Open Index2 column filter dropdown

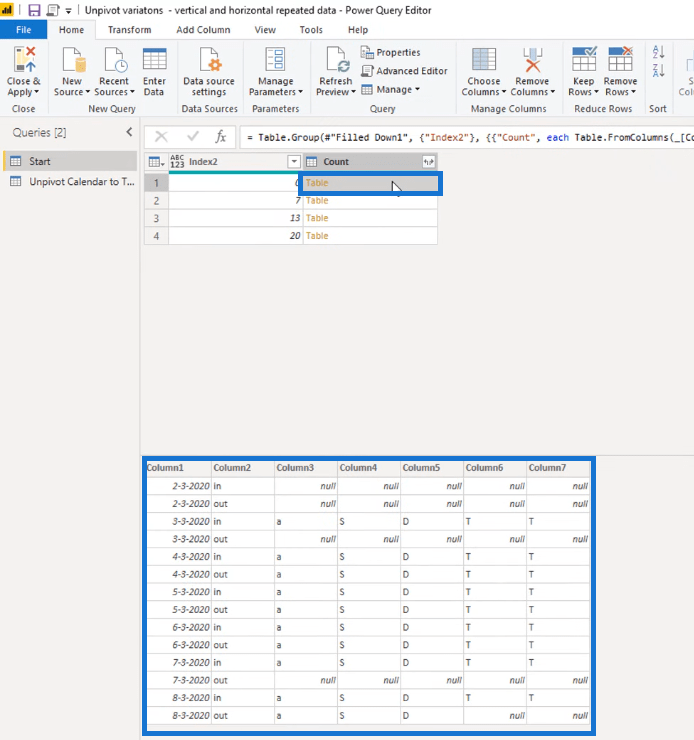point(294,162)
